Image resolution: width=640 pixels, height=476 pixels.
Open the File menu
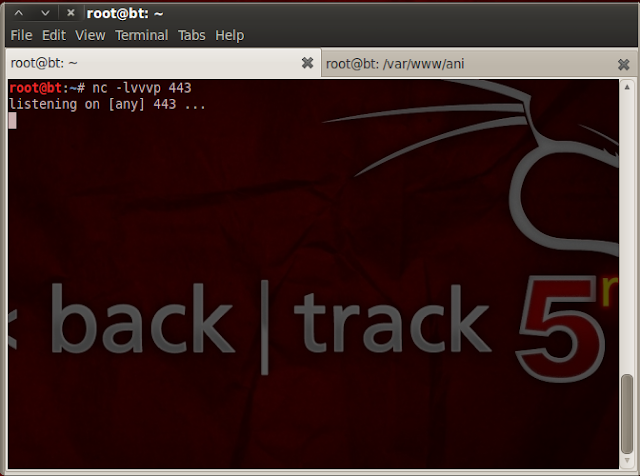21,36
